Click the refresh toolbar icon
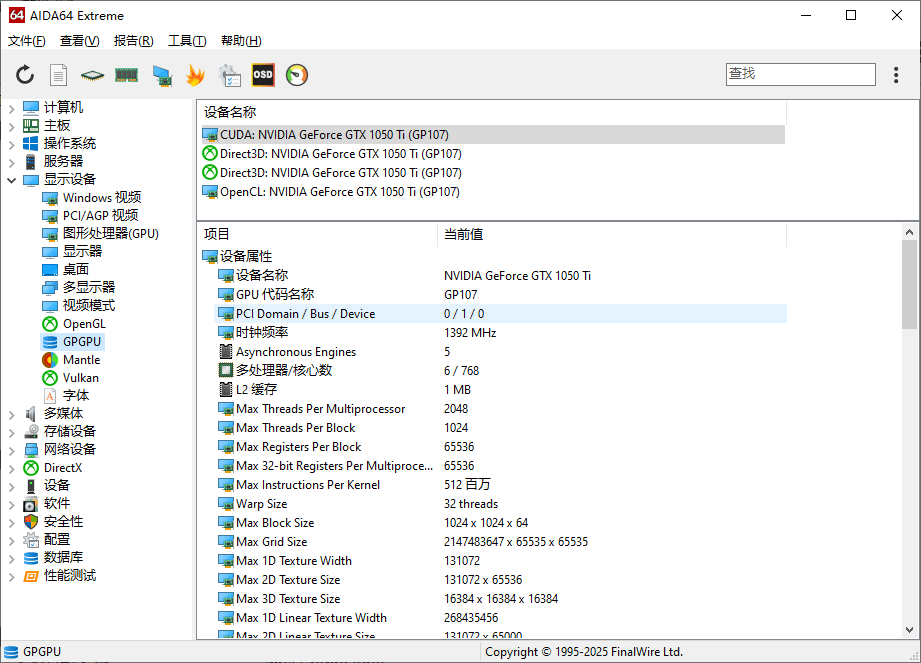The image size is (921, 663). click(x=25, y=75)
